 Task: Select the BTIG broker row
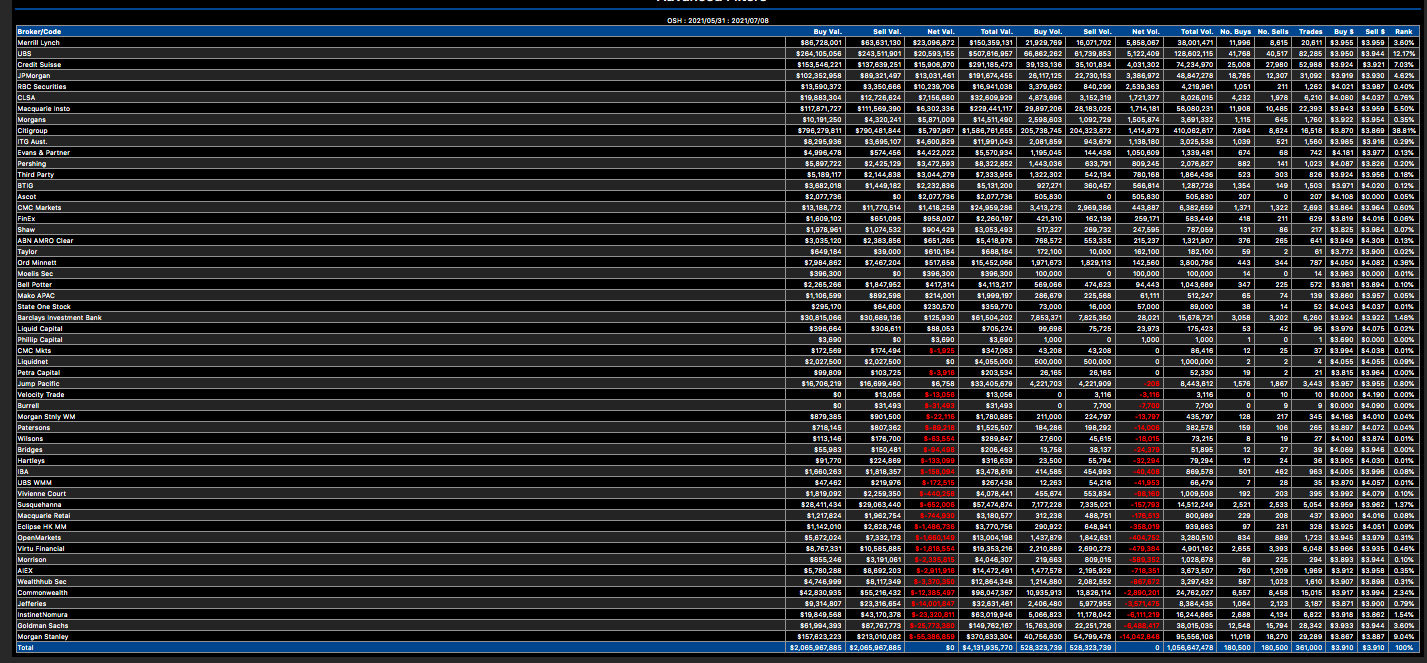point(717,186)
